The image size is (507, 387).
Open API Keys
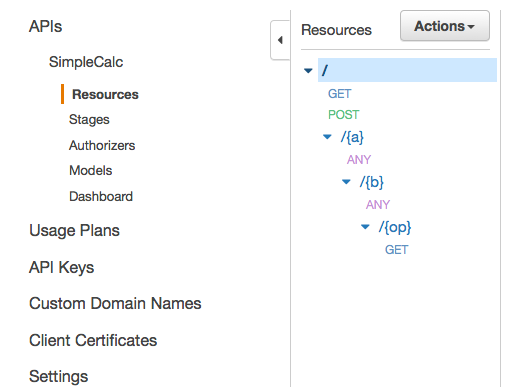61,268
